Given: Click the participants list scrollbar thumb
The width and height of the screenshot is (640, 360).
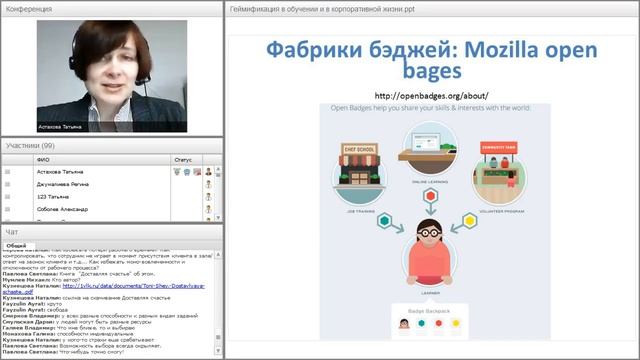Looking at the screenshot, I should coord(218,175).
